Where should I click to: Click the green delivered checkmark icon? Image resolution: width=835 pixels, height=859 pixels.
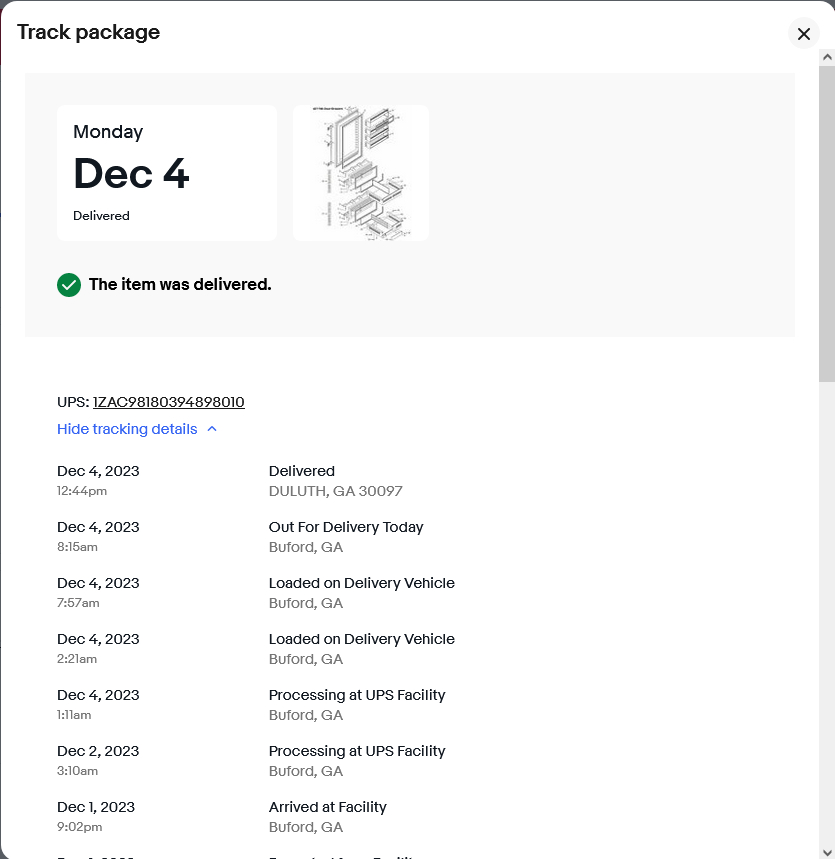coord(69,285)
